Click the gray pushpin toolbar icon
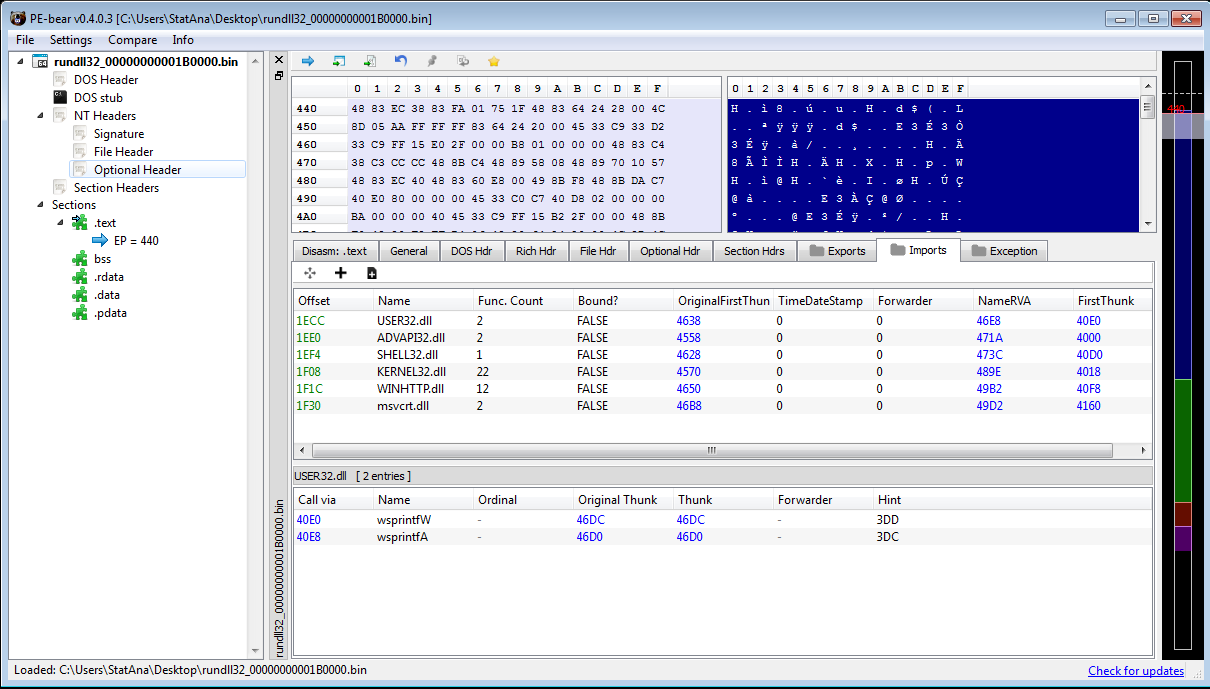The width and height of the screenshot is (1210, 689). tap(432, 61)
